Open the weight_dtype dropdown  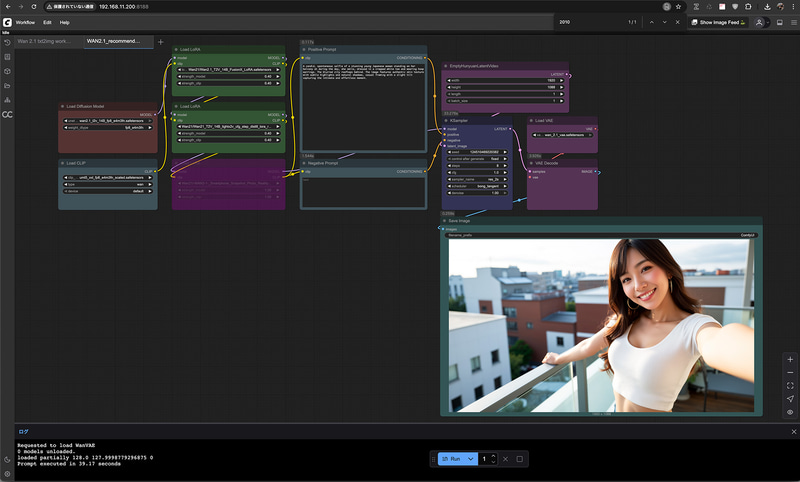click(x=108, y=128)
